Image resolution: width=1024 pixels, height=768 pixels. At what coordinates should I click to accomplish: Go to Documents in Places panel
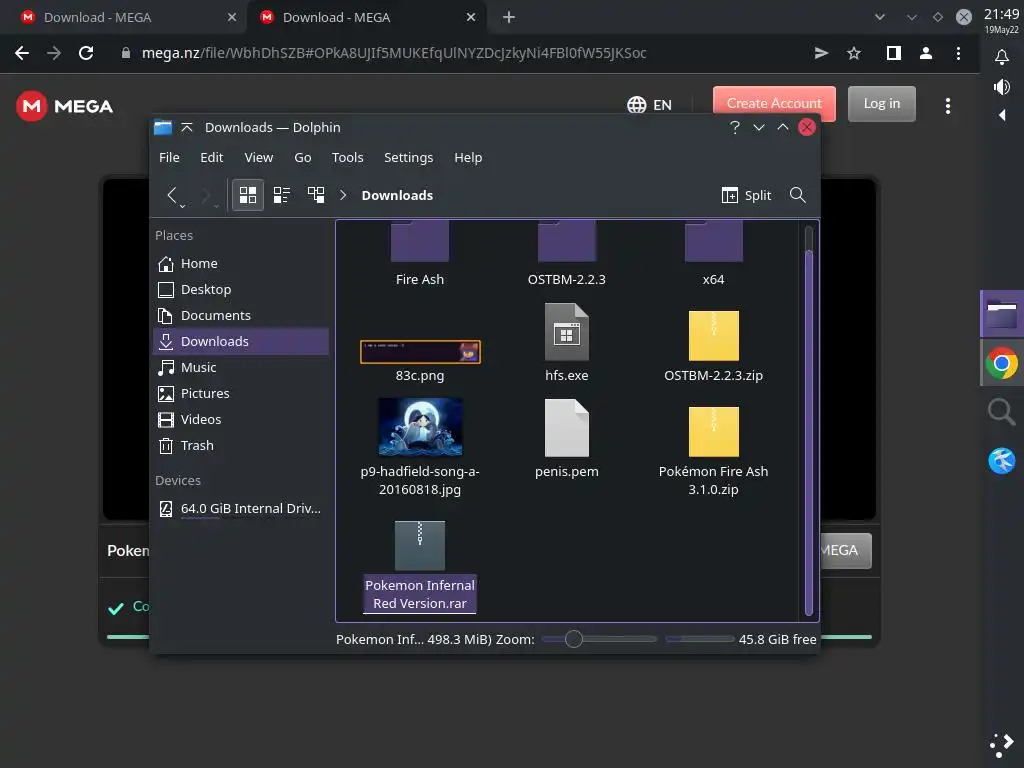241,315
